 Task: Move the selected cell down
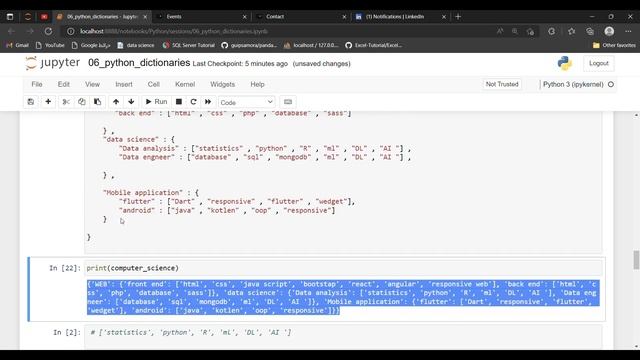point(131,102)
